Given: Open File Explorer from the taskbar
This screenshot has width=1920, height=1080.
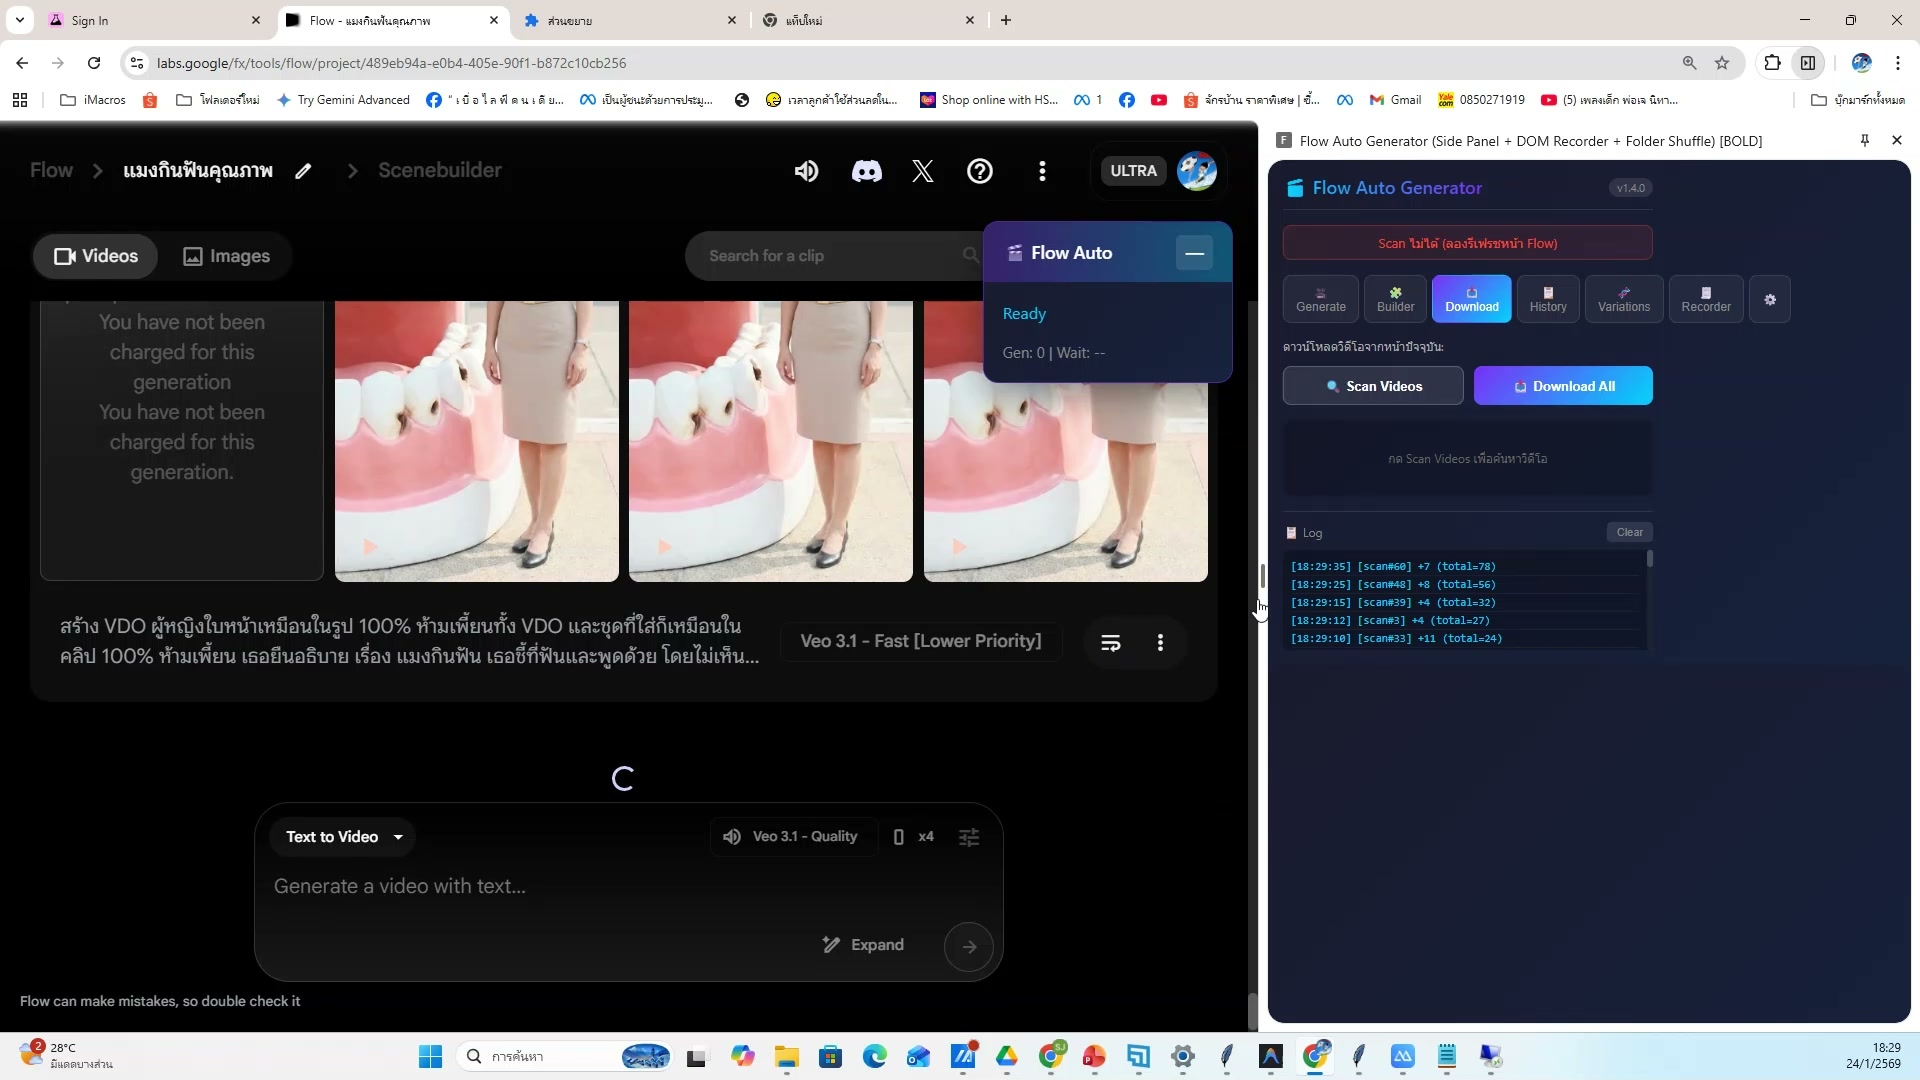Looking at the screenshot, I should 786,1056.
